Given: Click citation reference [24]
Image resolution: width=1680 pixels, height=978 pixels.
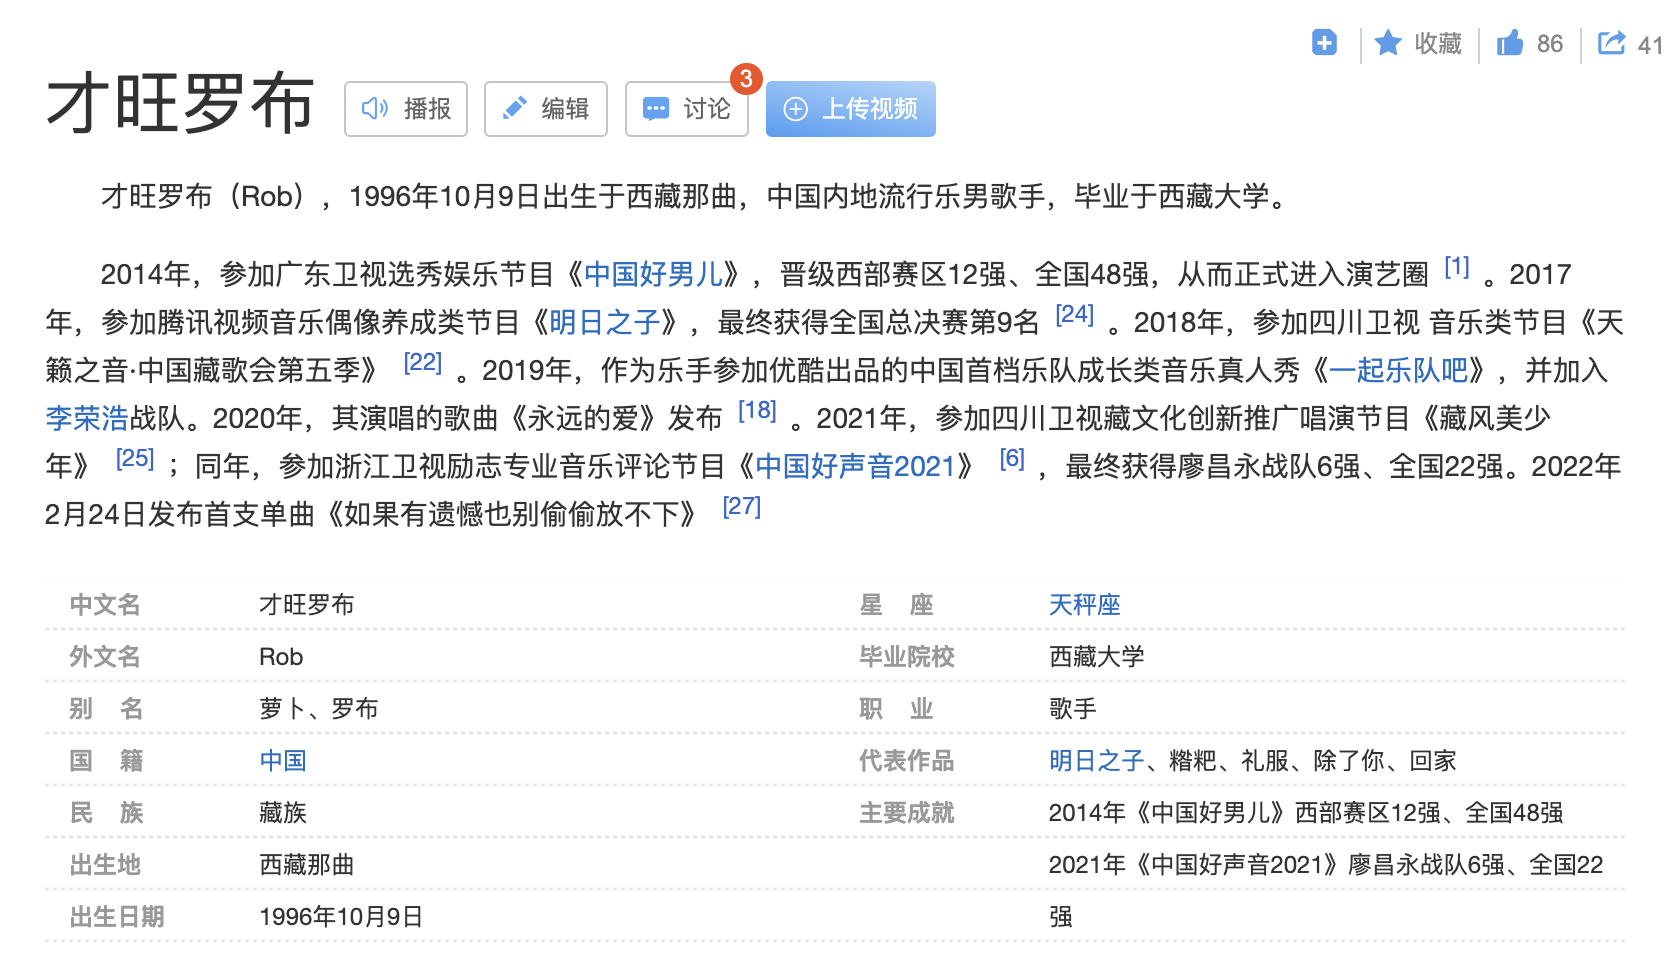Looking at the screenshot, I should click(1074, 315).
